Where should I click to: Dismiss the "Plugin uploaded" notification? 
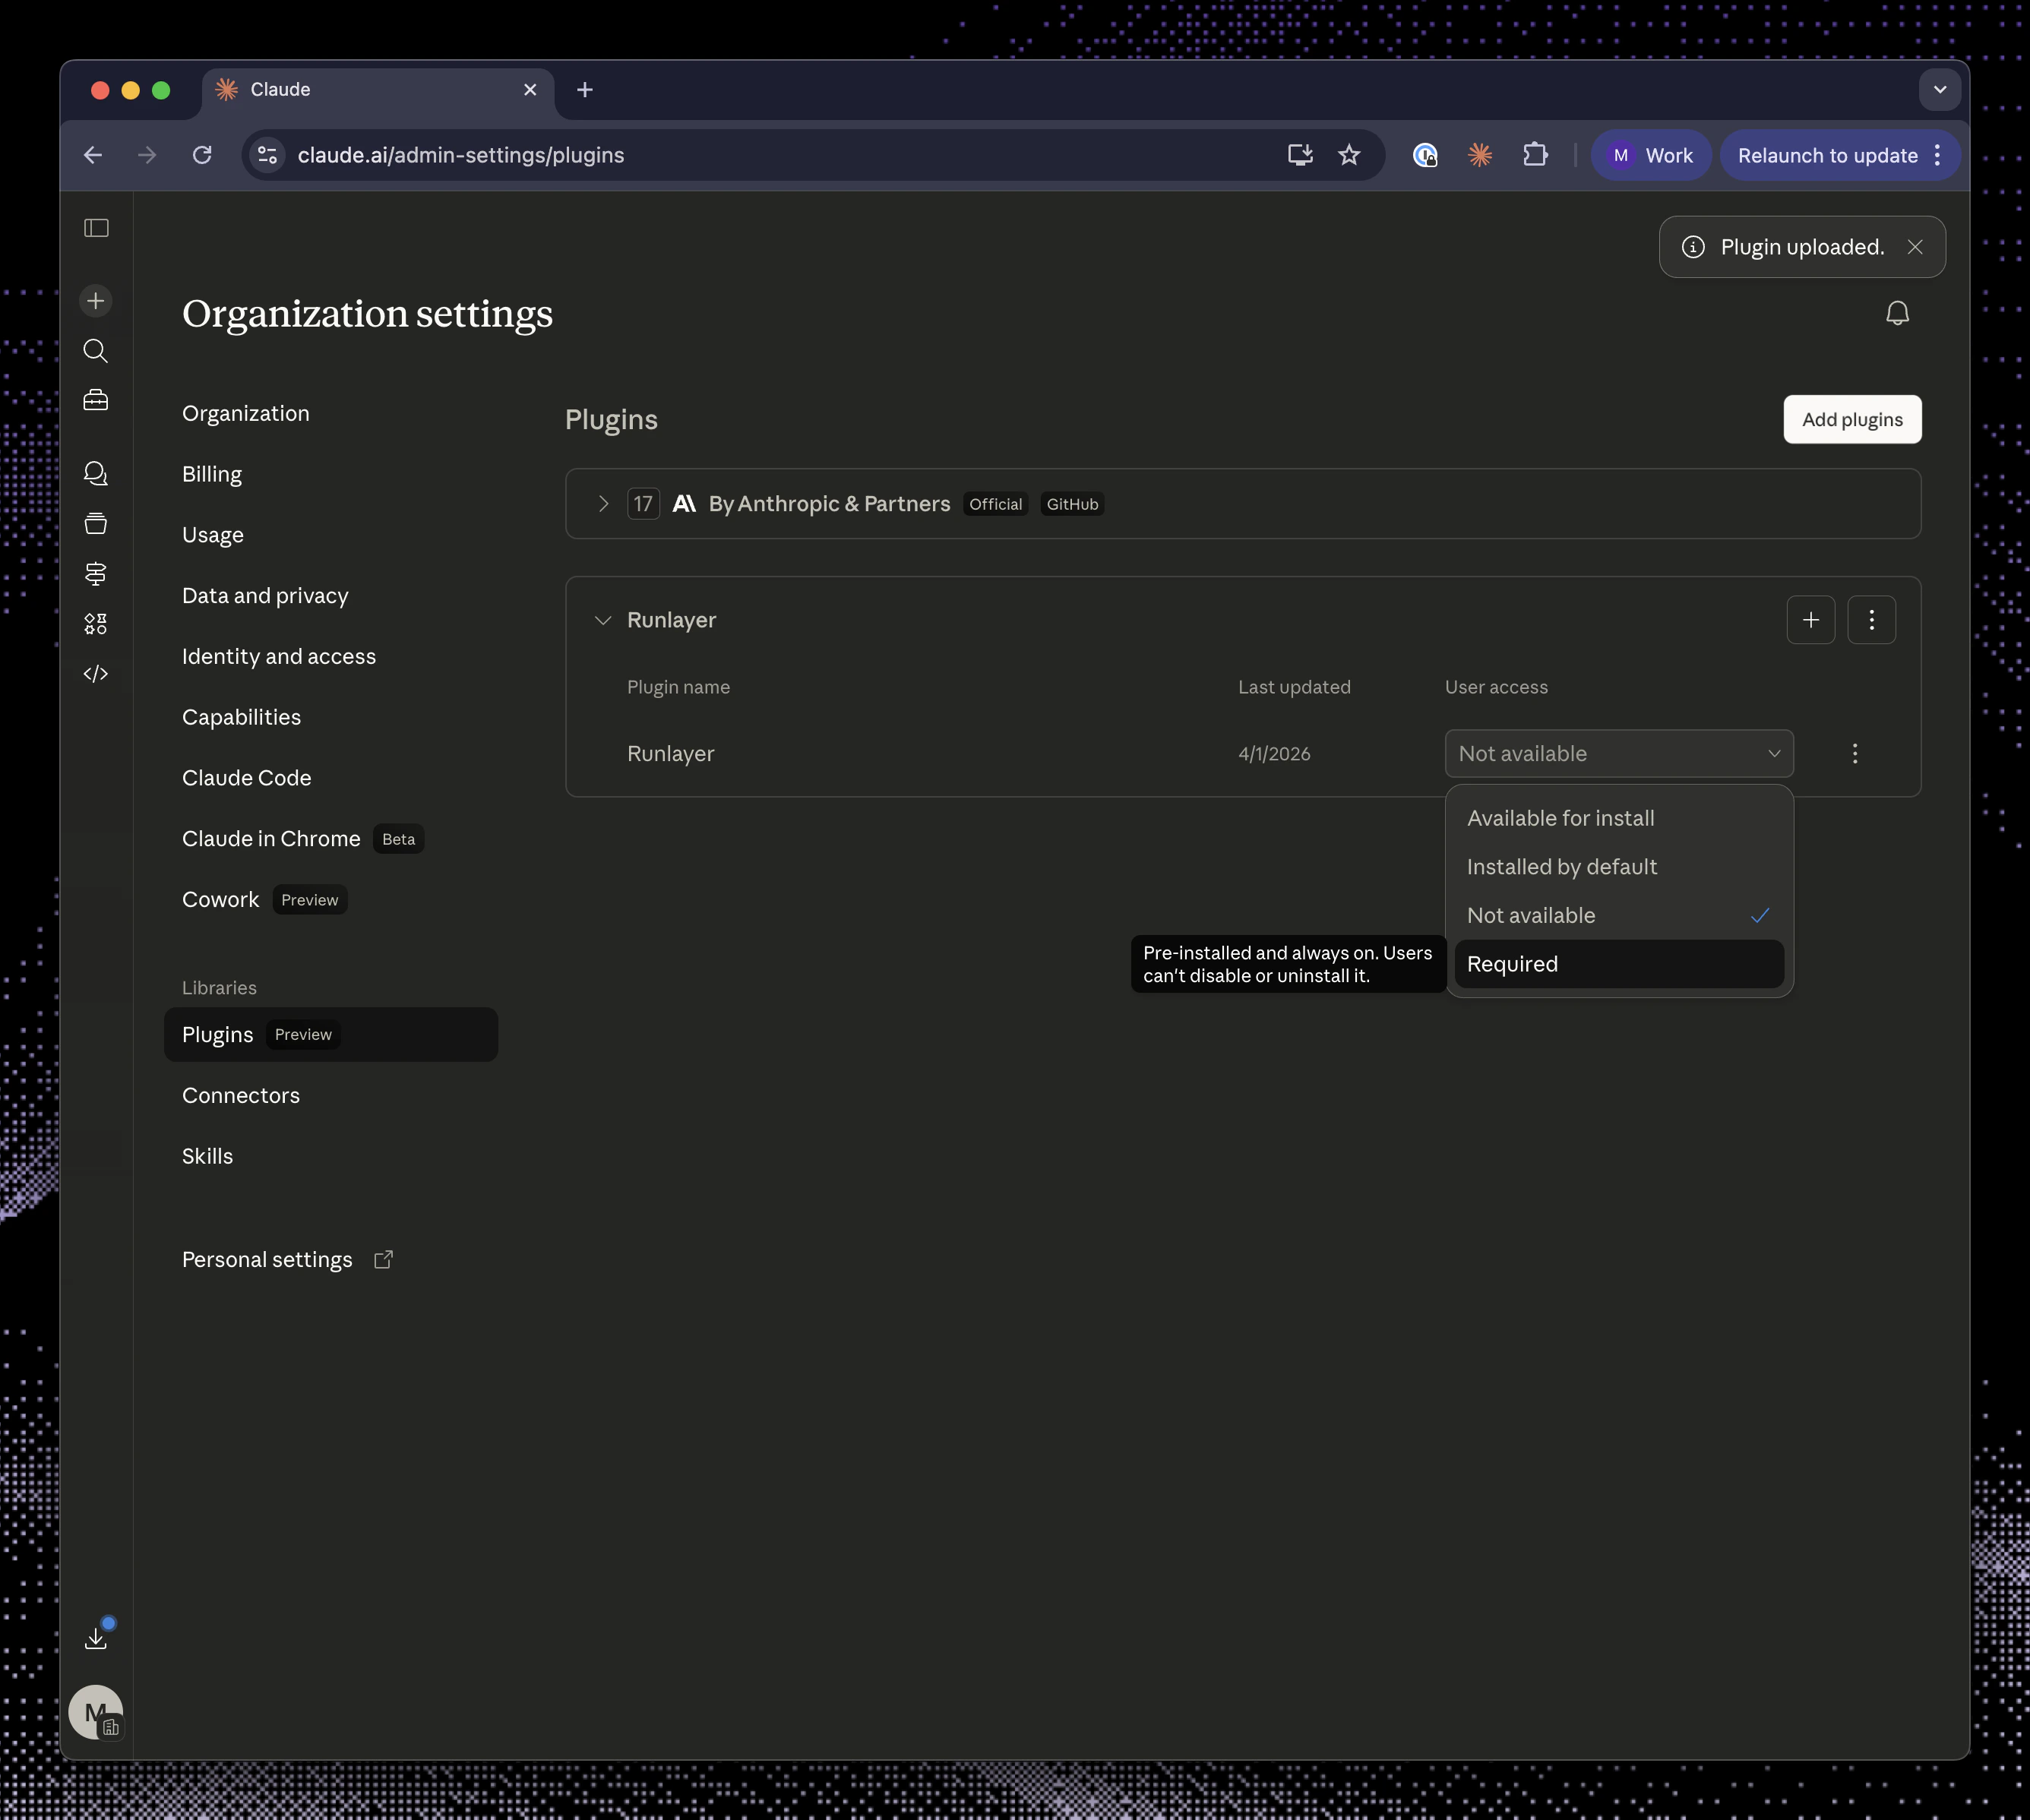click(x=1916, y=247)
